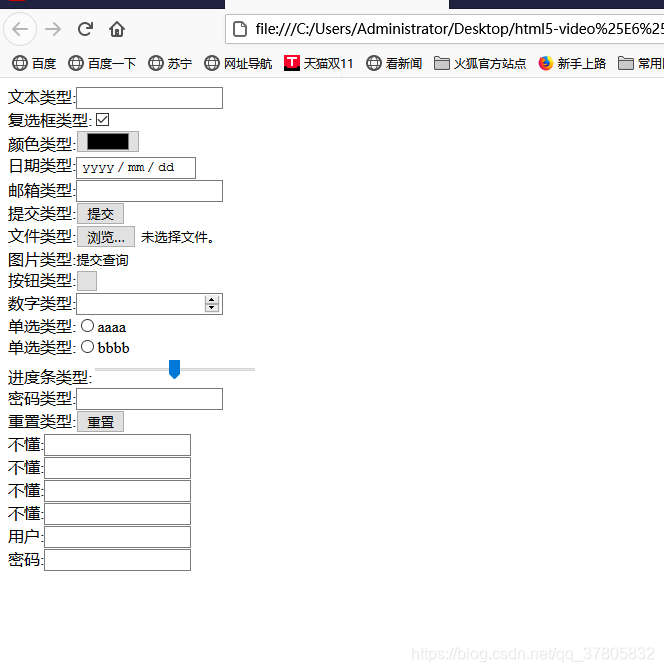Decrease number with the down spinner arrow
The image size is (664, 672).
point(212,308)
